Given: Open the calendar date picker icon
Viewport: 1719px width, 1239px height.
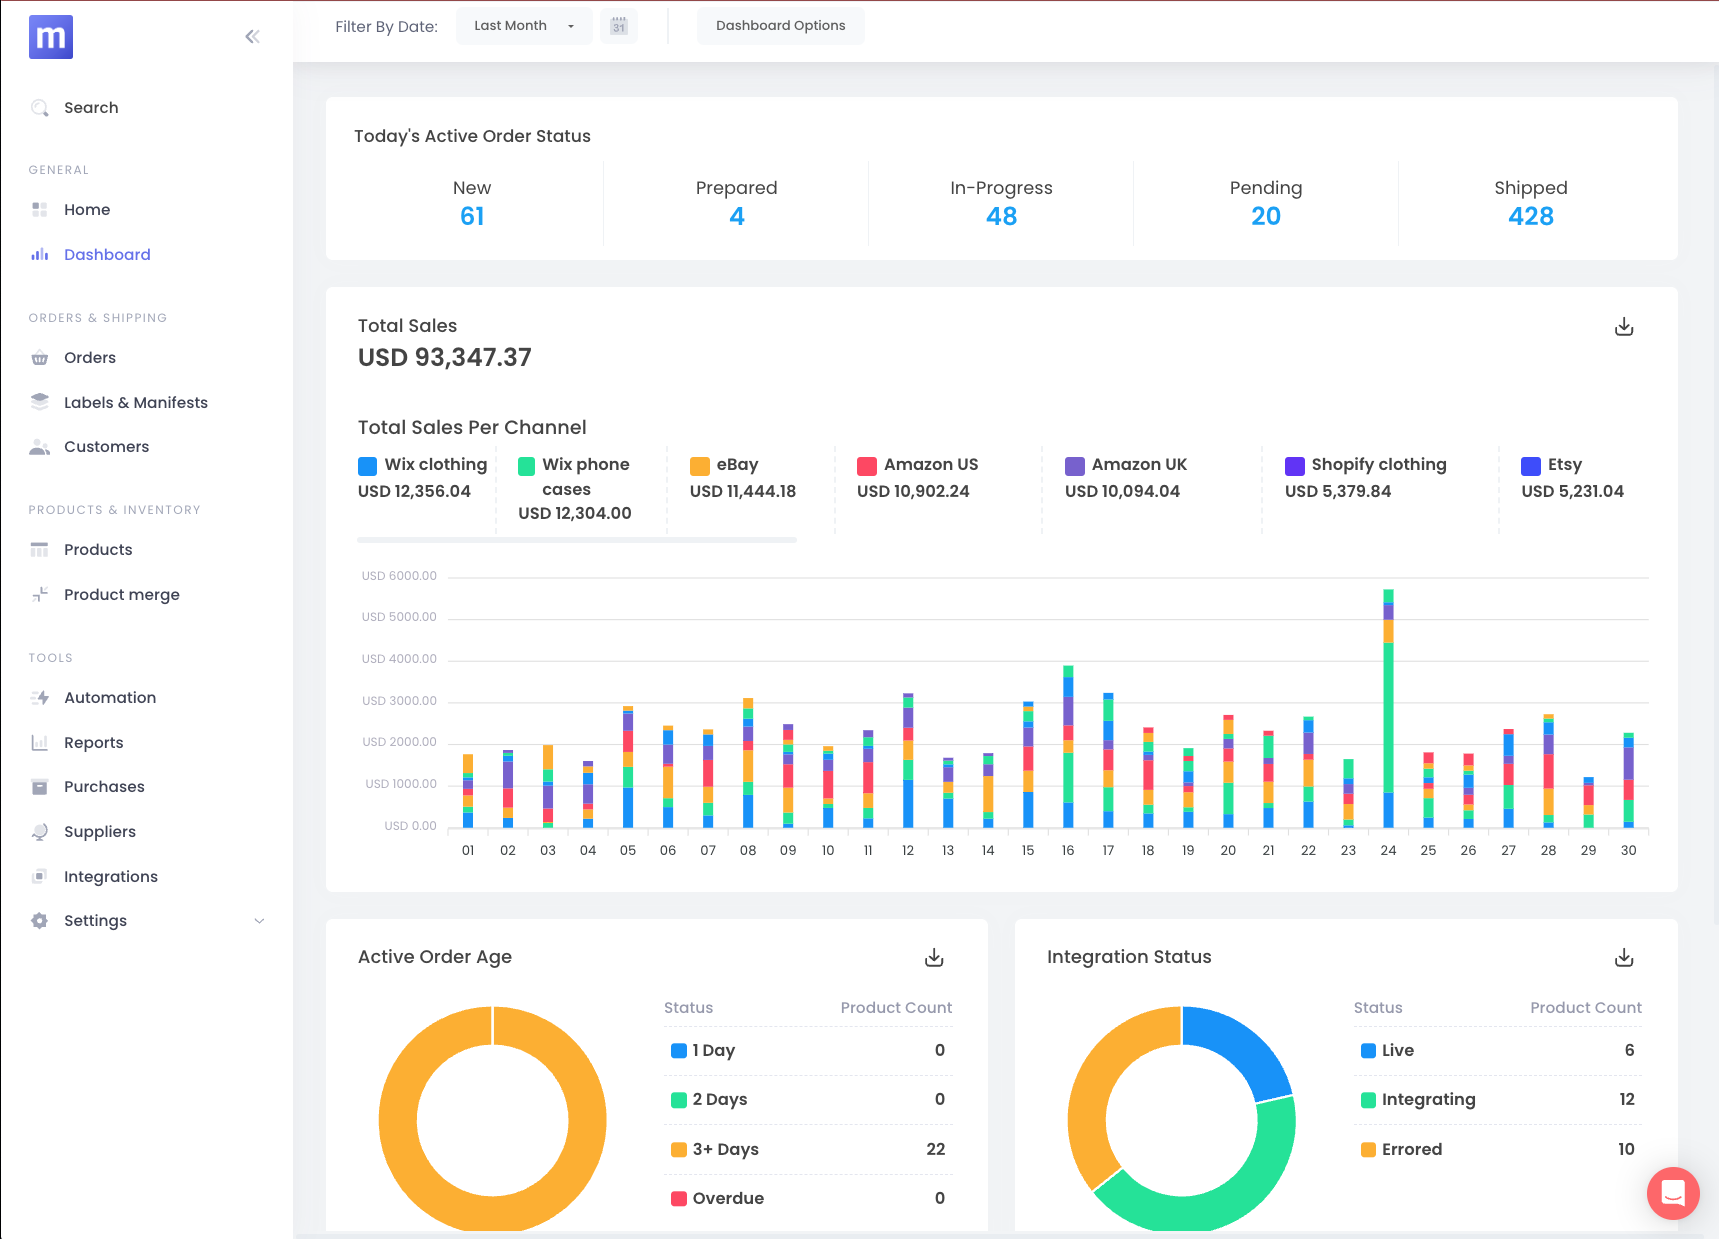Looking at the screenshot, I should click(619, 26).
